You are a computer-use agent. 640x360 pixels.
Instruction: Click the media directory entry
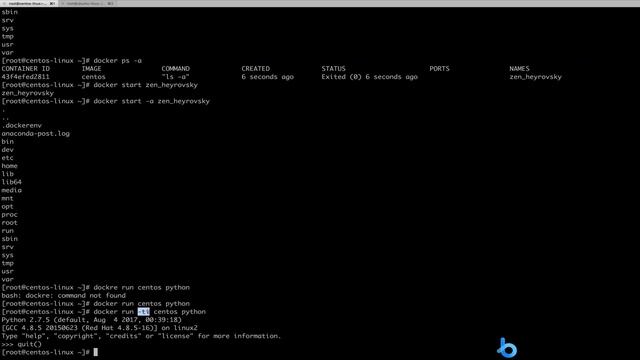(x=11, y=190)
